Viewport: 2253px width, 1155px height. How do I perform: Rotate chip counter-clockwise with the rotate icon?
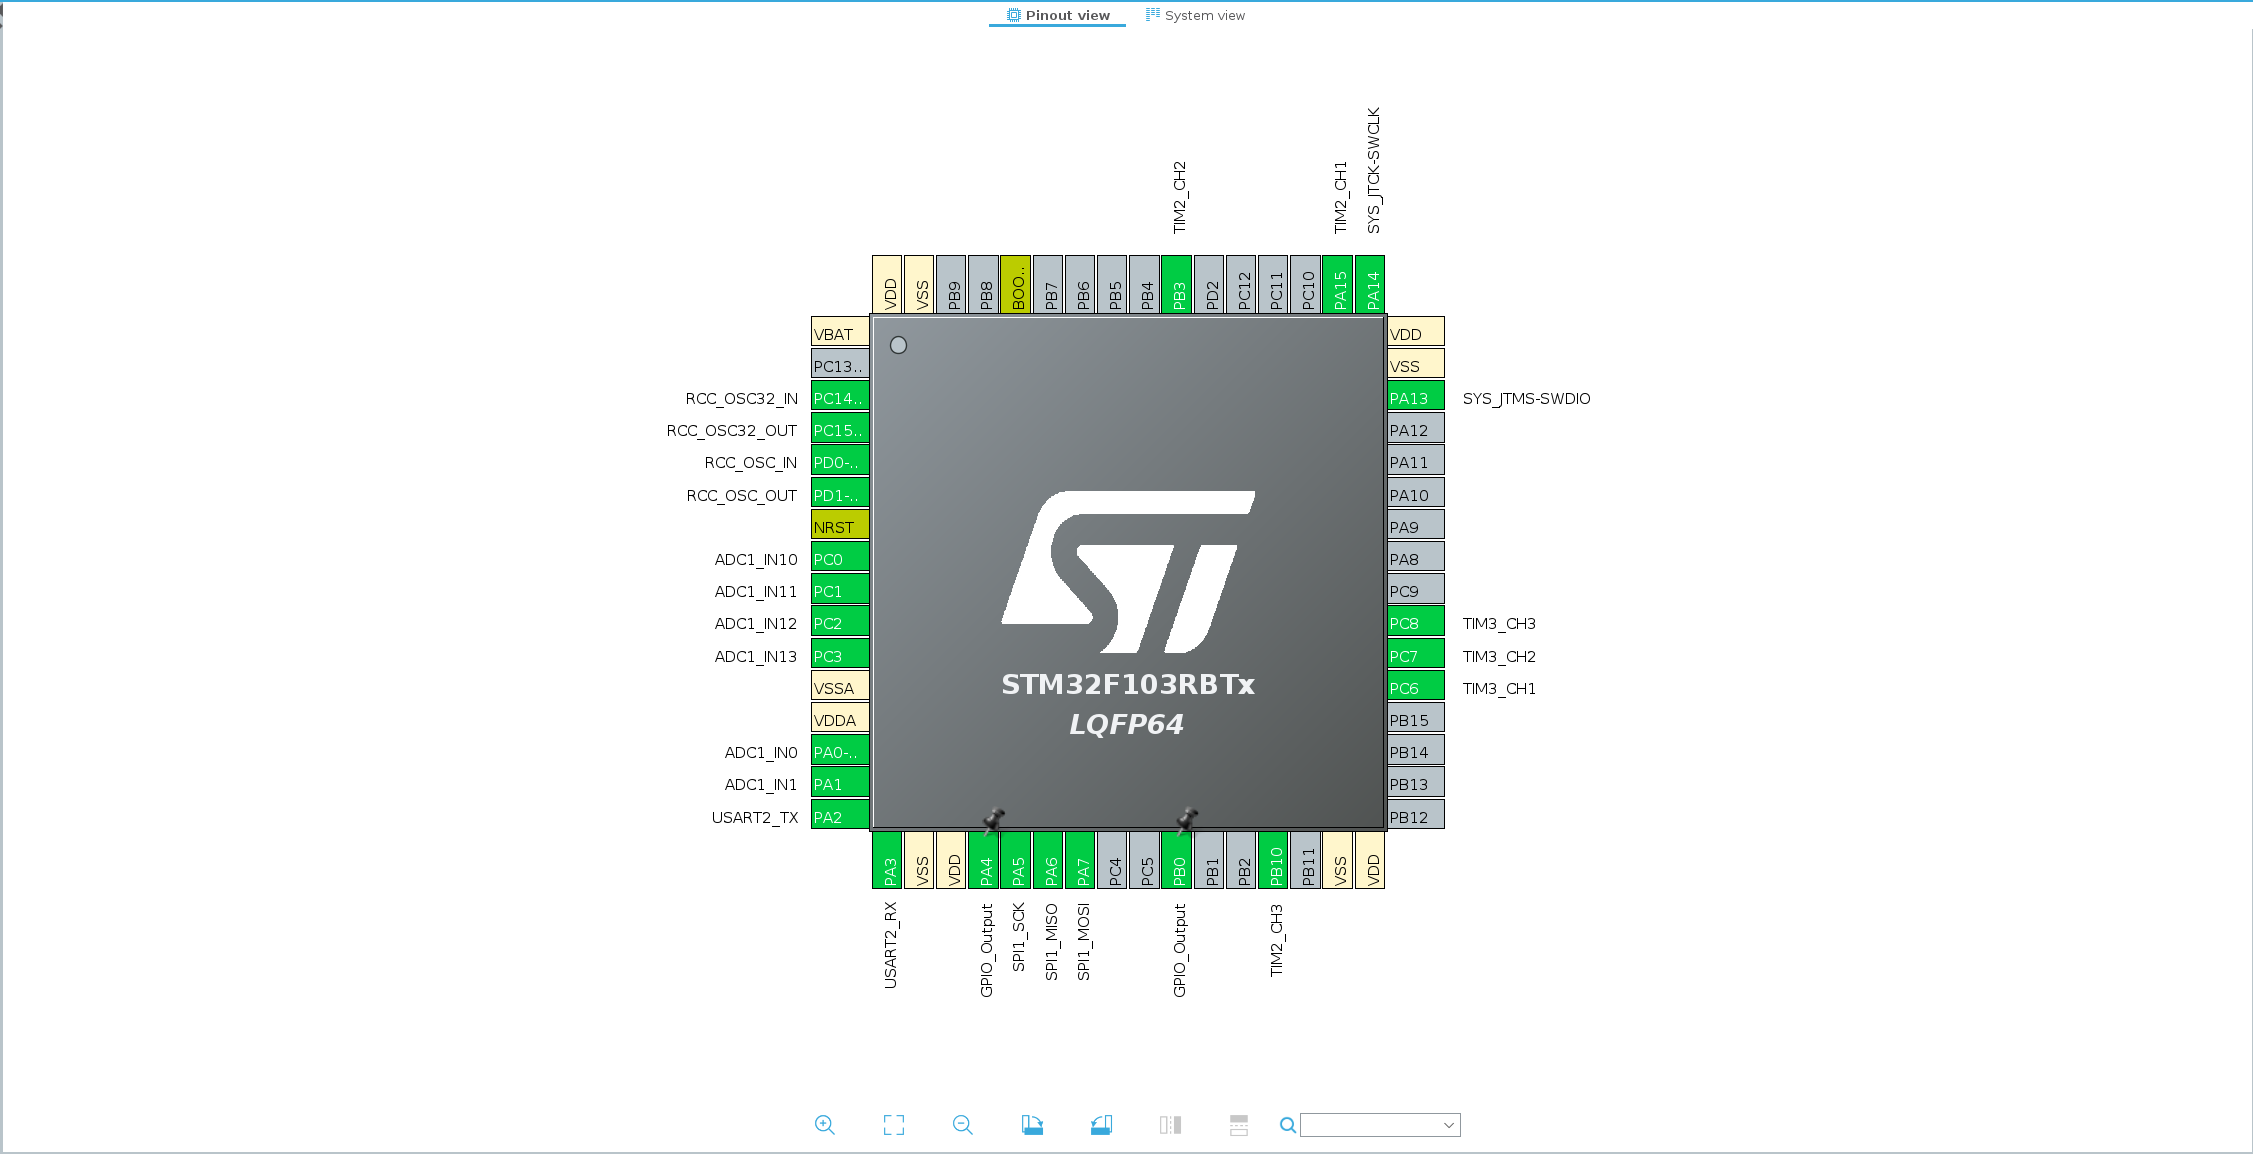click(x=1101, y=1125)
